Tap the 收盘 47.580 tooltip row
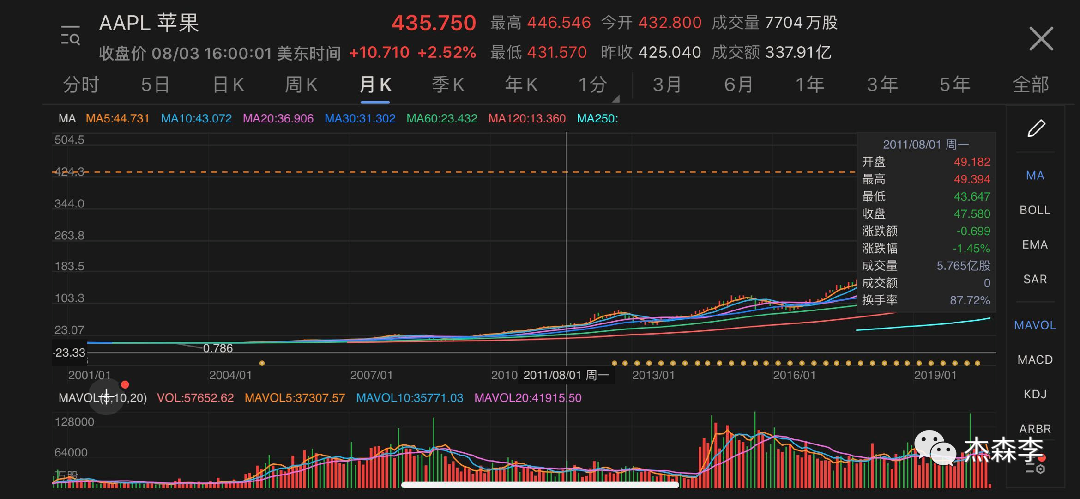 [926, 214]
